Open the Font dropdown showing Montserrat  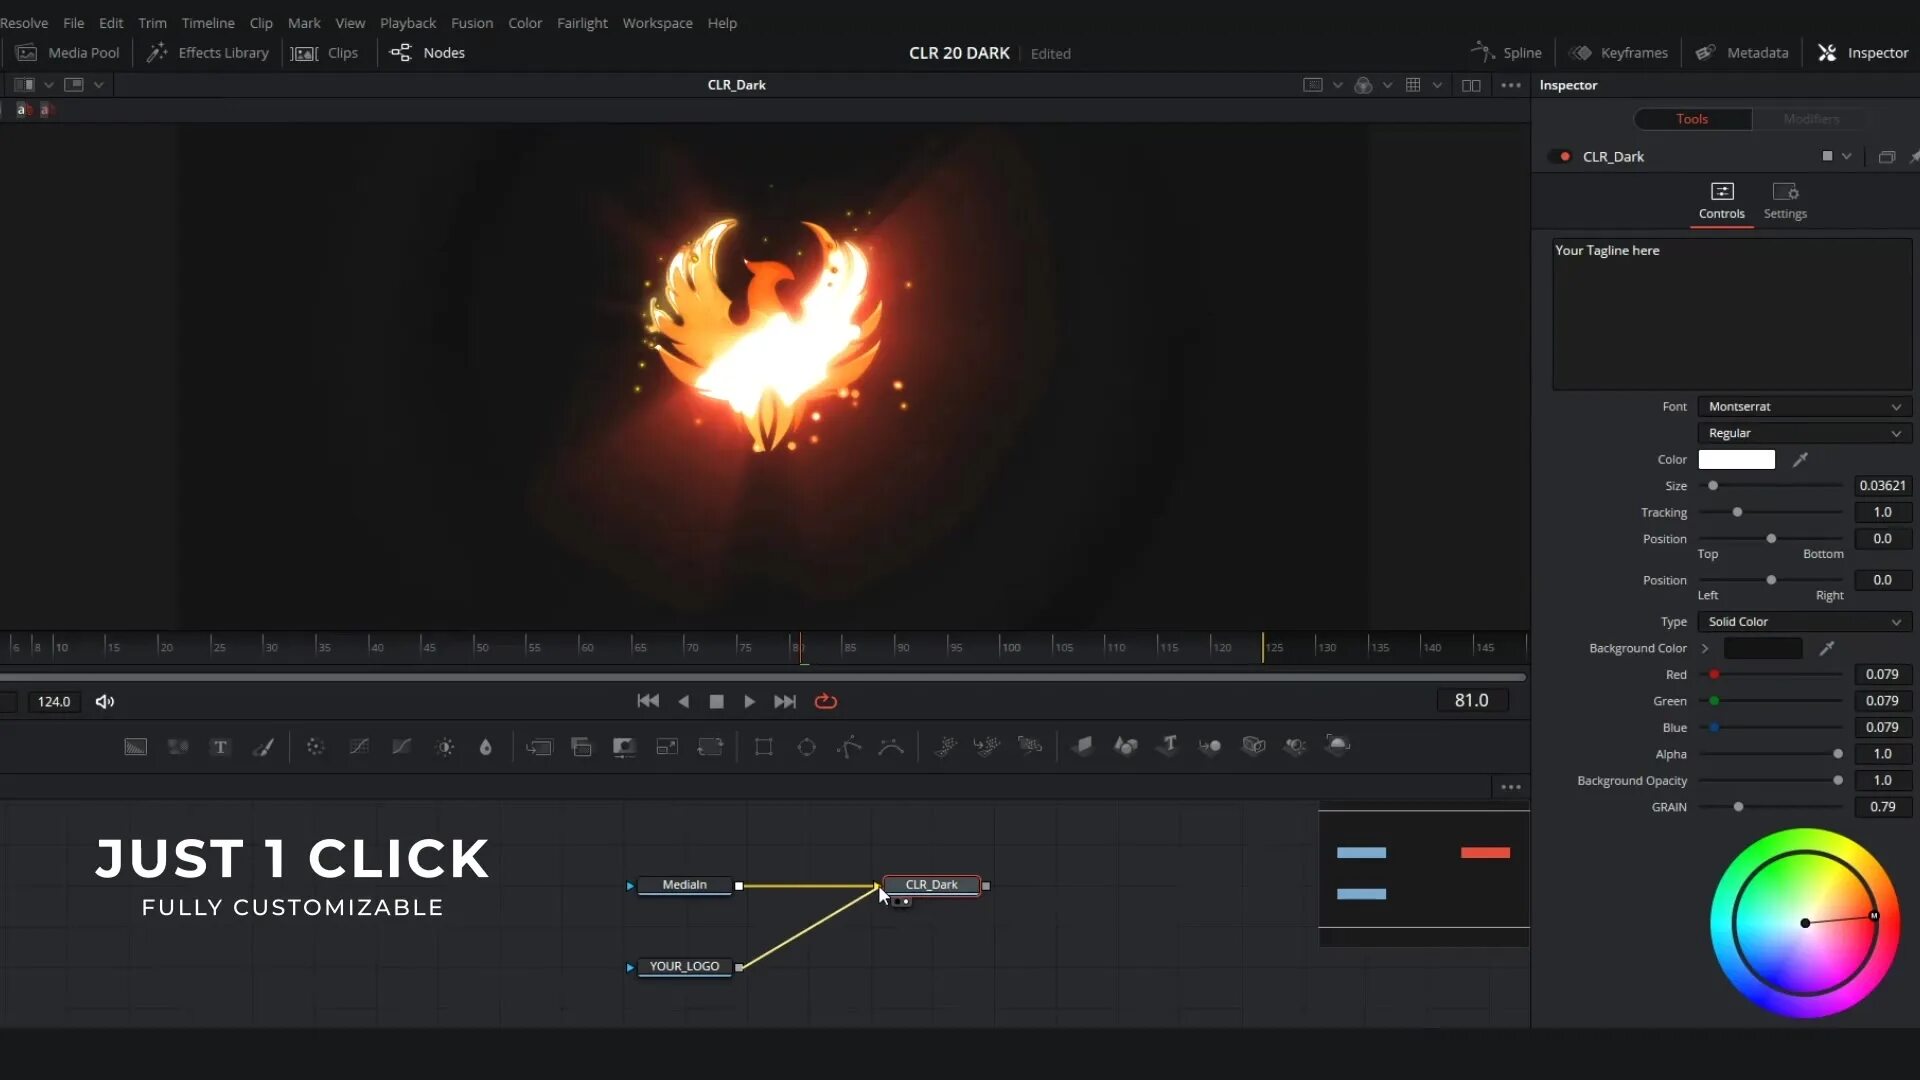tap(1803, 406)
